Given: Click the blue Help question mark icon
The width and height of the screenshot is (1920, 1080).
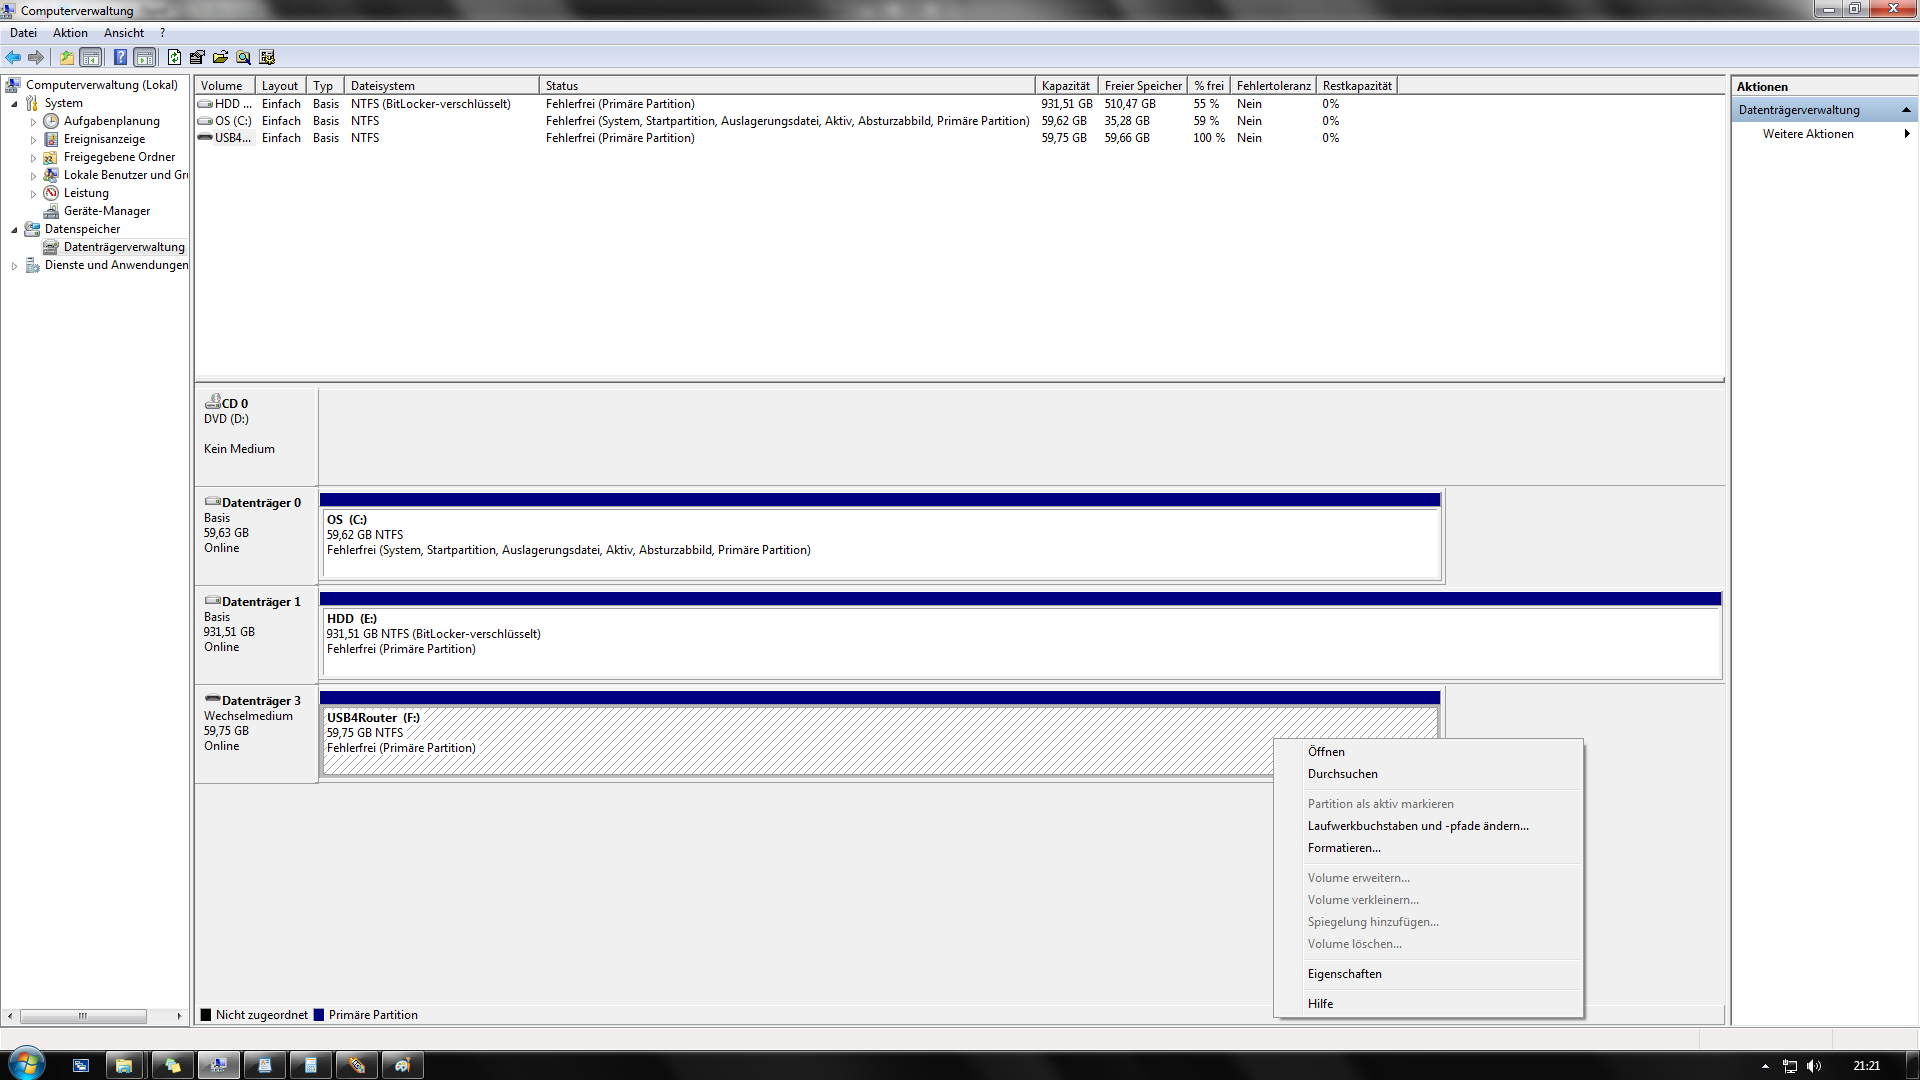Looking at the screenshot, I should [x=120, y=58].
